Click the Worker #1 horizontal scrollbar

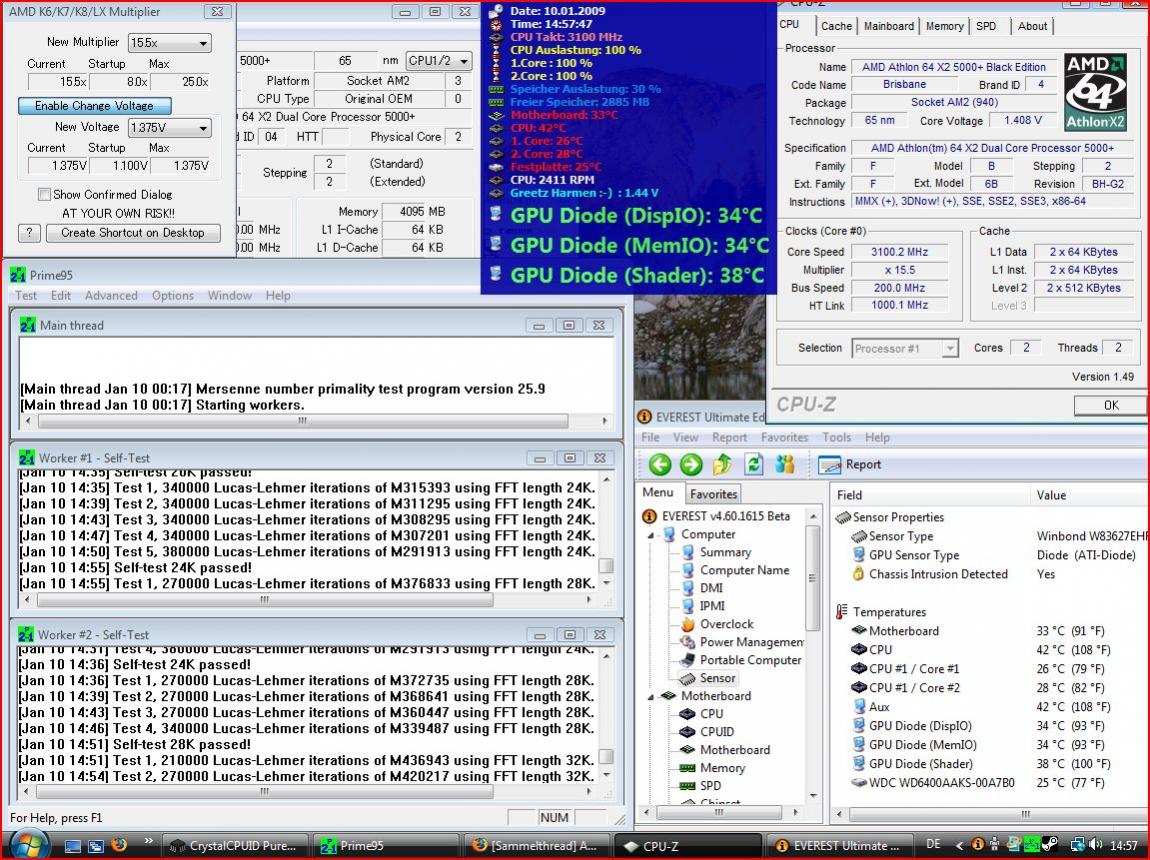click(264, 601)
